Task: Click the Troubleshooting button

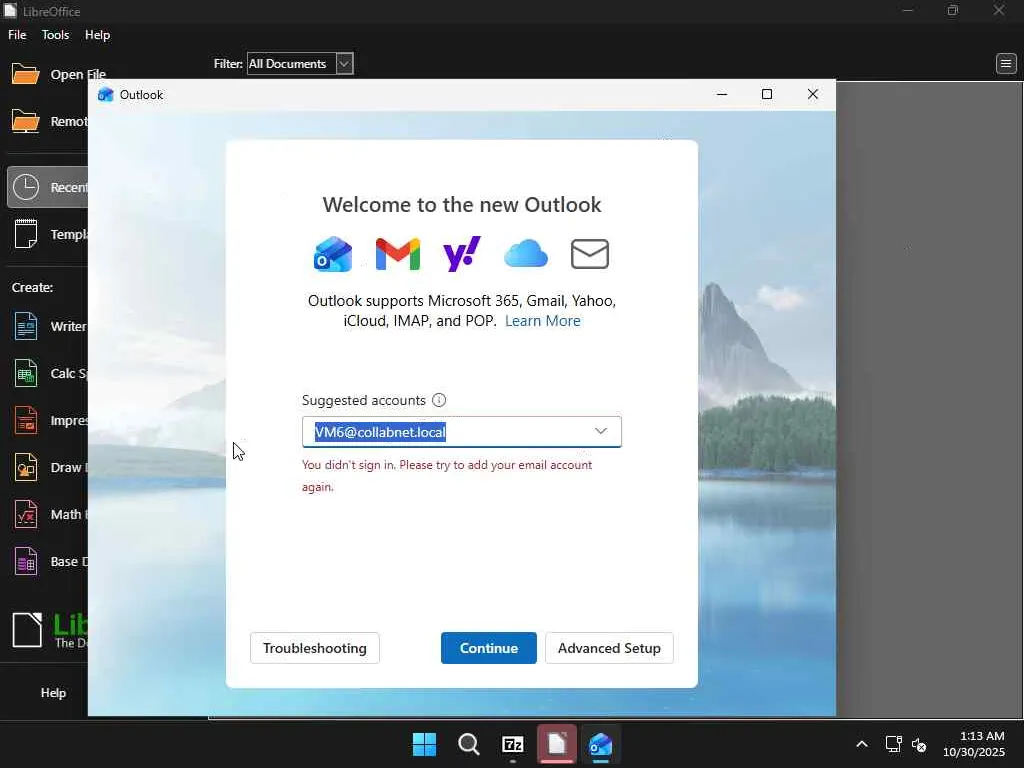Action: click(x=315, y=648)
